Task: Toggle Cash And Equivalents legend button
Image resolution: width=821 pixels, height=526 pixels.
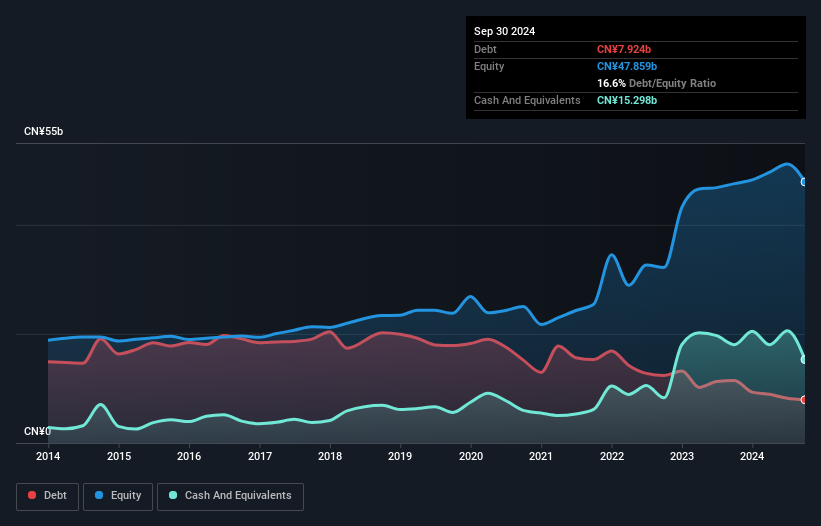Action: point(230,496)
